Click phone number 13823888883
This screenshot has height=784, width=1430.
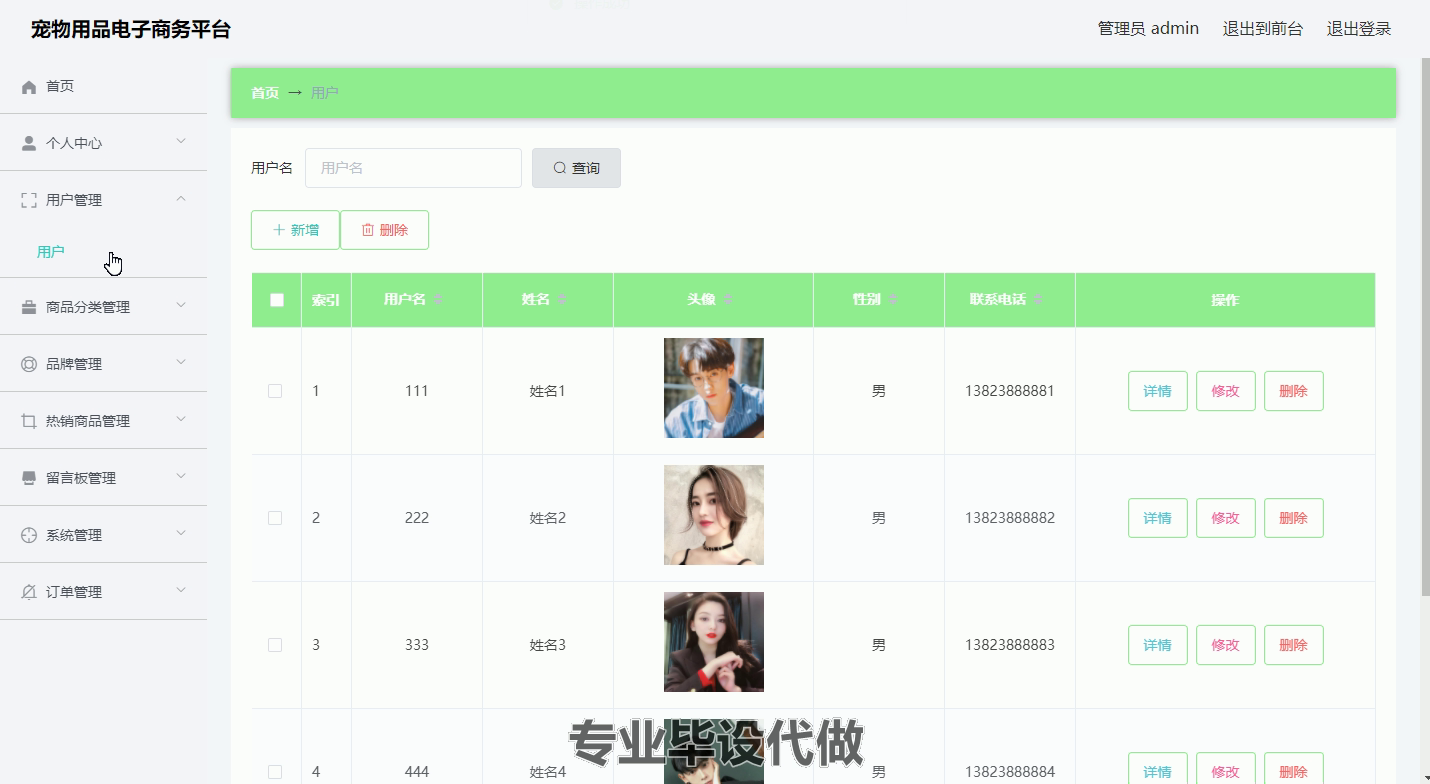[x=1010, y=645]
